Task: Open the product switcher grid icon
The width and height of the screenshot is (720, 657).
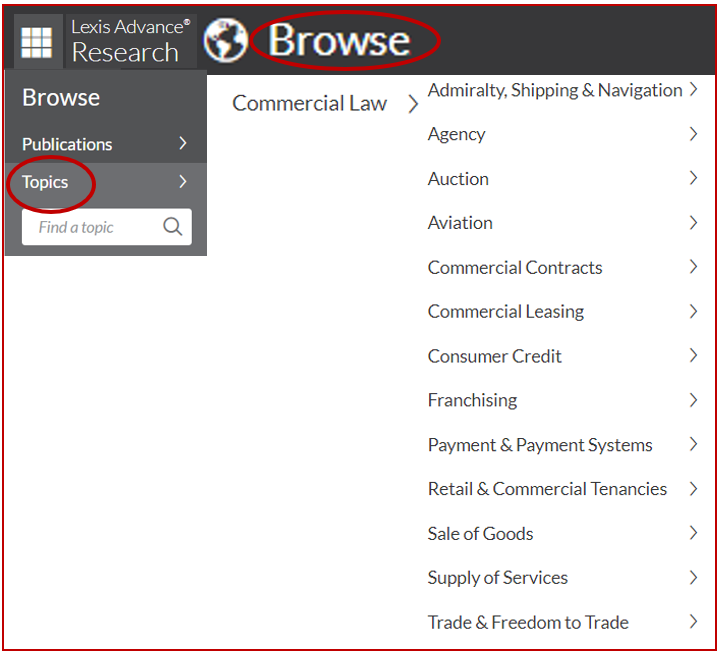Action: [x=37, y=42]
